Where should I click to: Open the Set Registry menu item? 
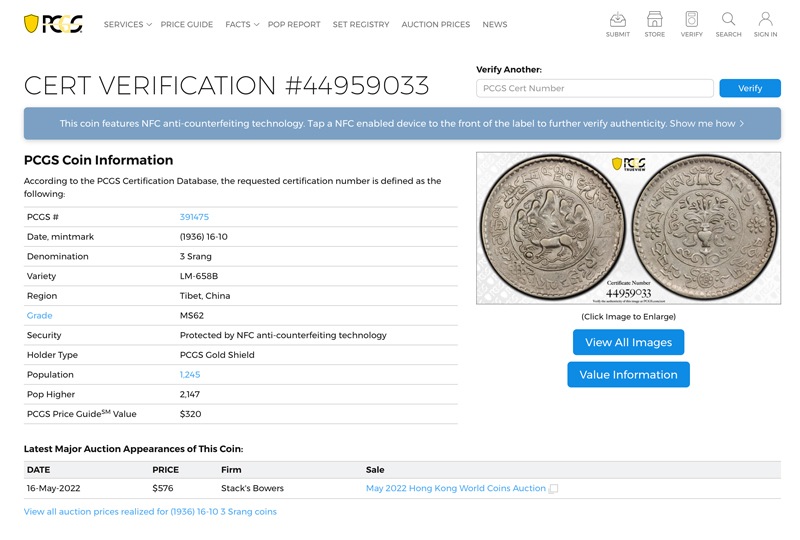[x=361, y=24]
